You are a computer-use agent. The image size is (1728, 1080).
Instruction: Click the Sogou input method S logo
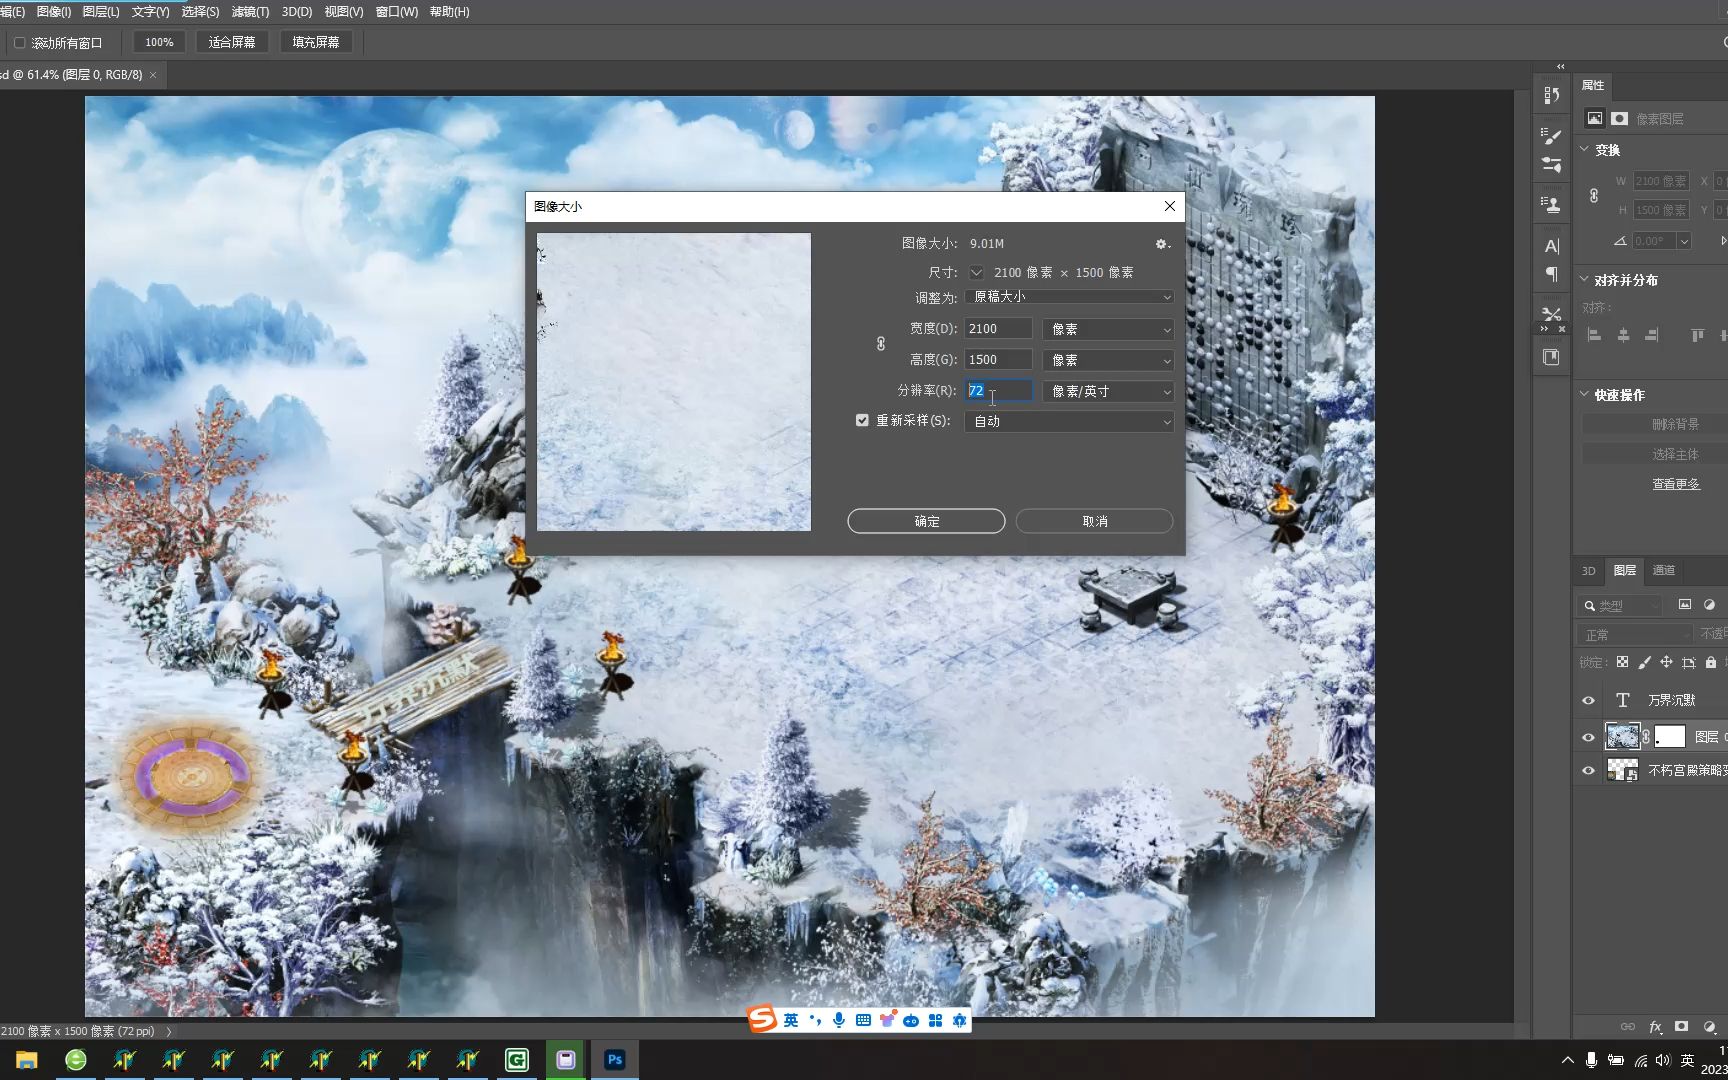point(763,1019)
